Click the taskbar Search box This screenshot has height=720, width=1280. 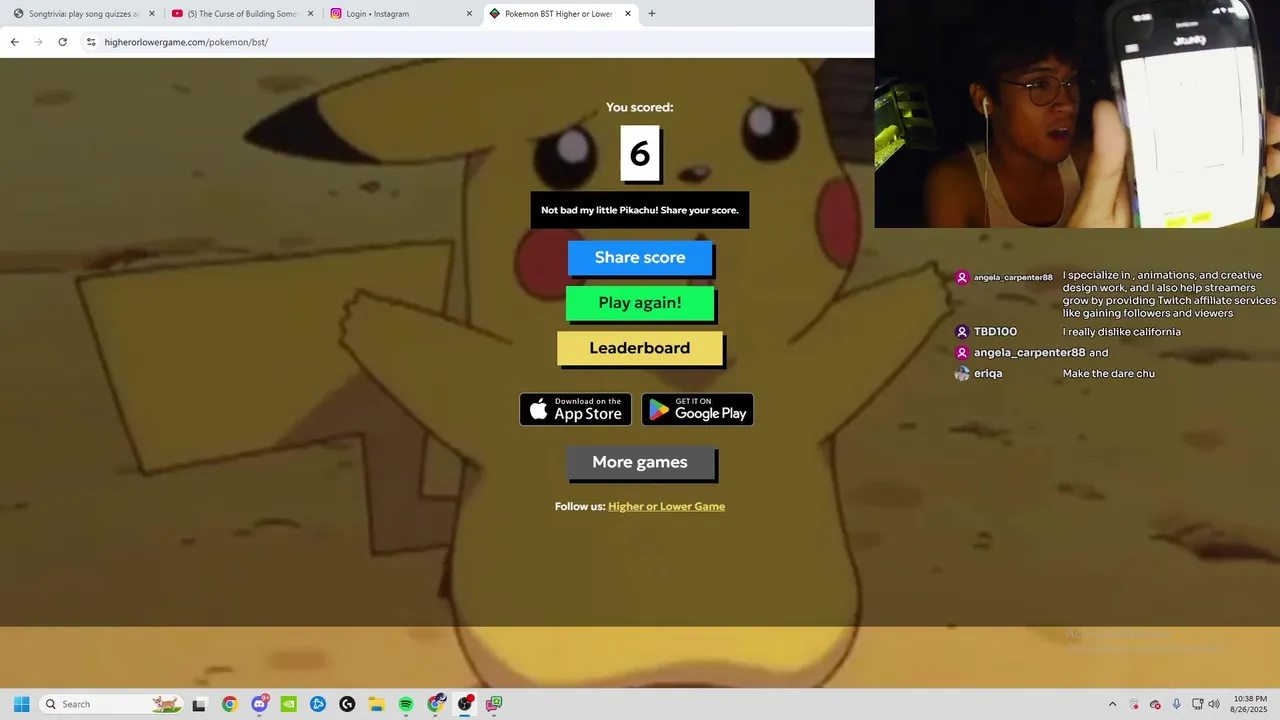pyautogui.click(x=113, y=704)
